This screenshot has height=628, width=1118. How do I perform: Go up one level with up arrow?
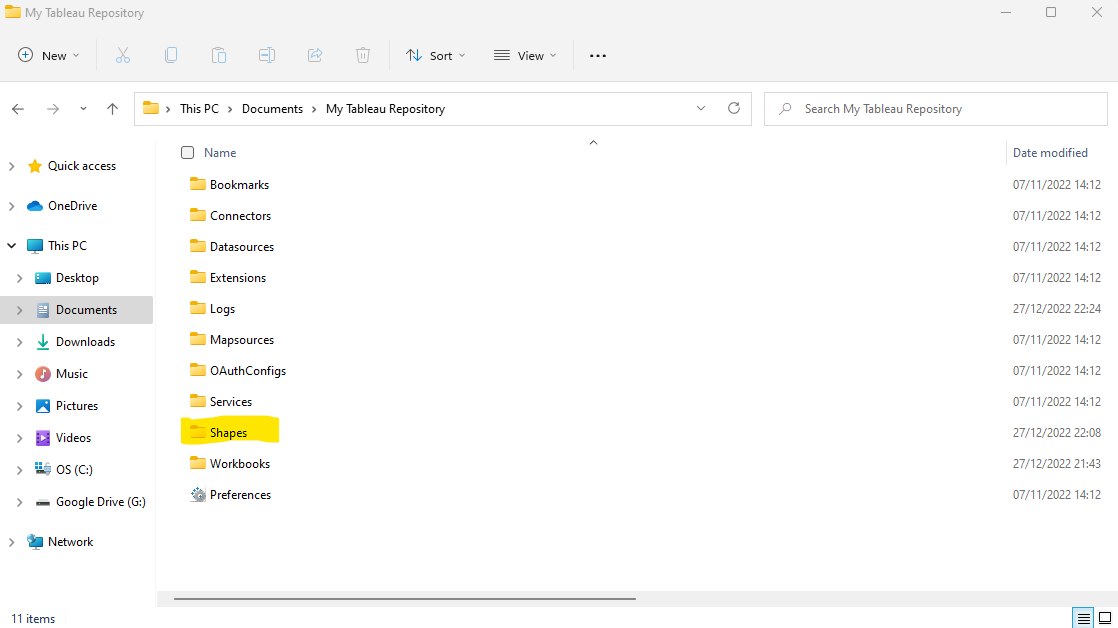click(x=112, y=109)
